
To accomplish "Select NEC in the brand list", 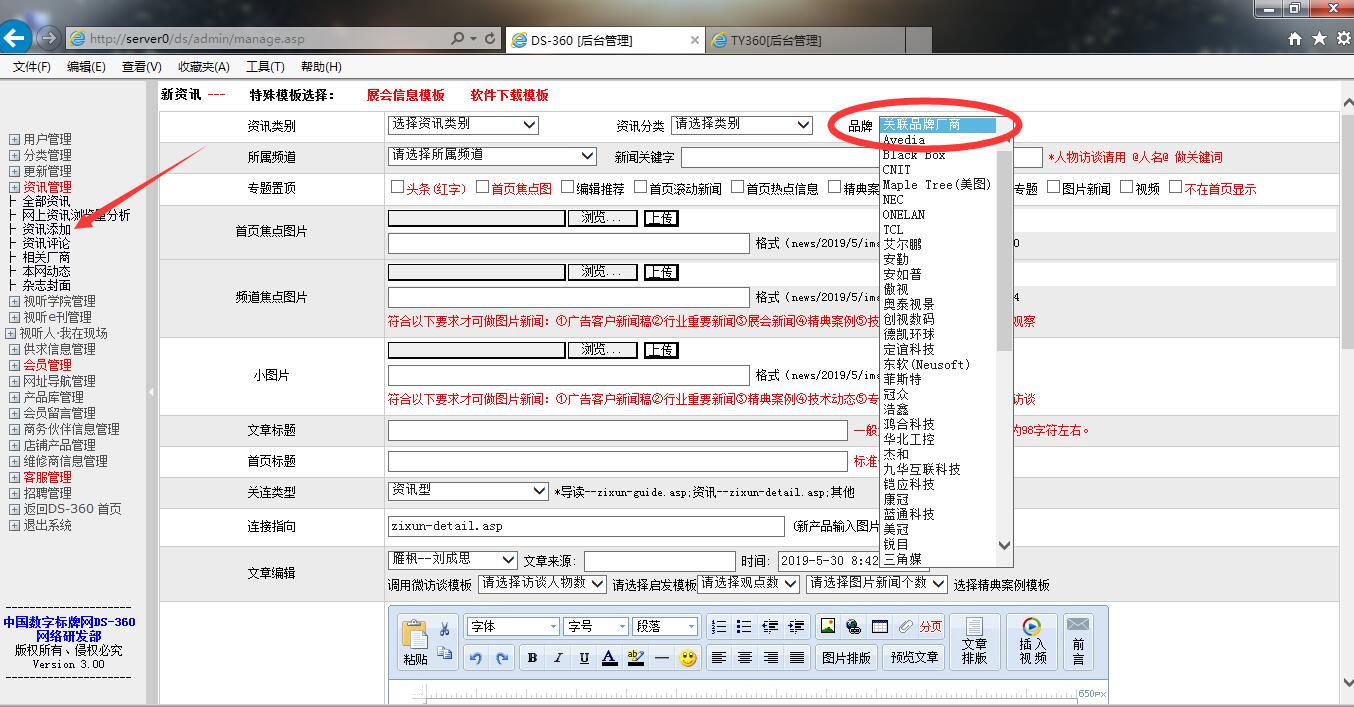I will click(x=939, y=200).
